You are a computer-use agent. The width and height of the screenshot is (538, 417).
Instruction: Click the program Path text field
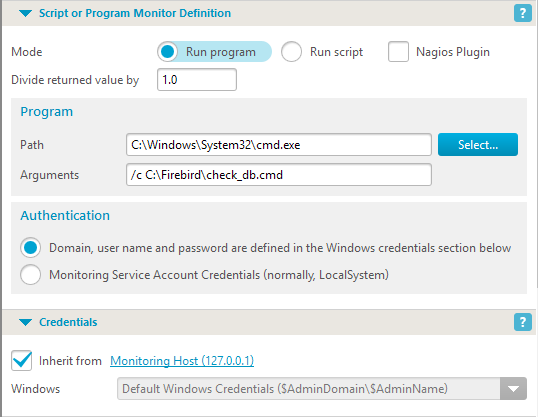coord(279,144)
